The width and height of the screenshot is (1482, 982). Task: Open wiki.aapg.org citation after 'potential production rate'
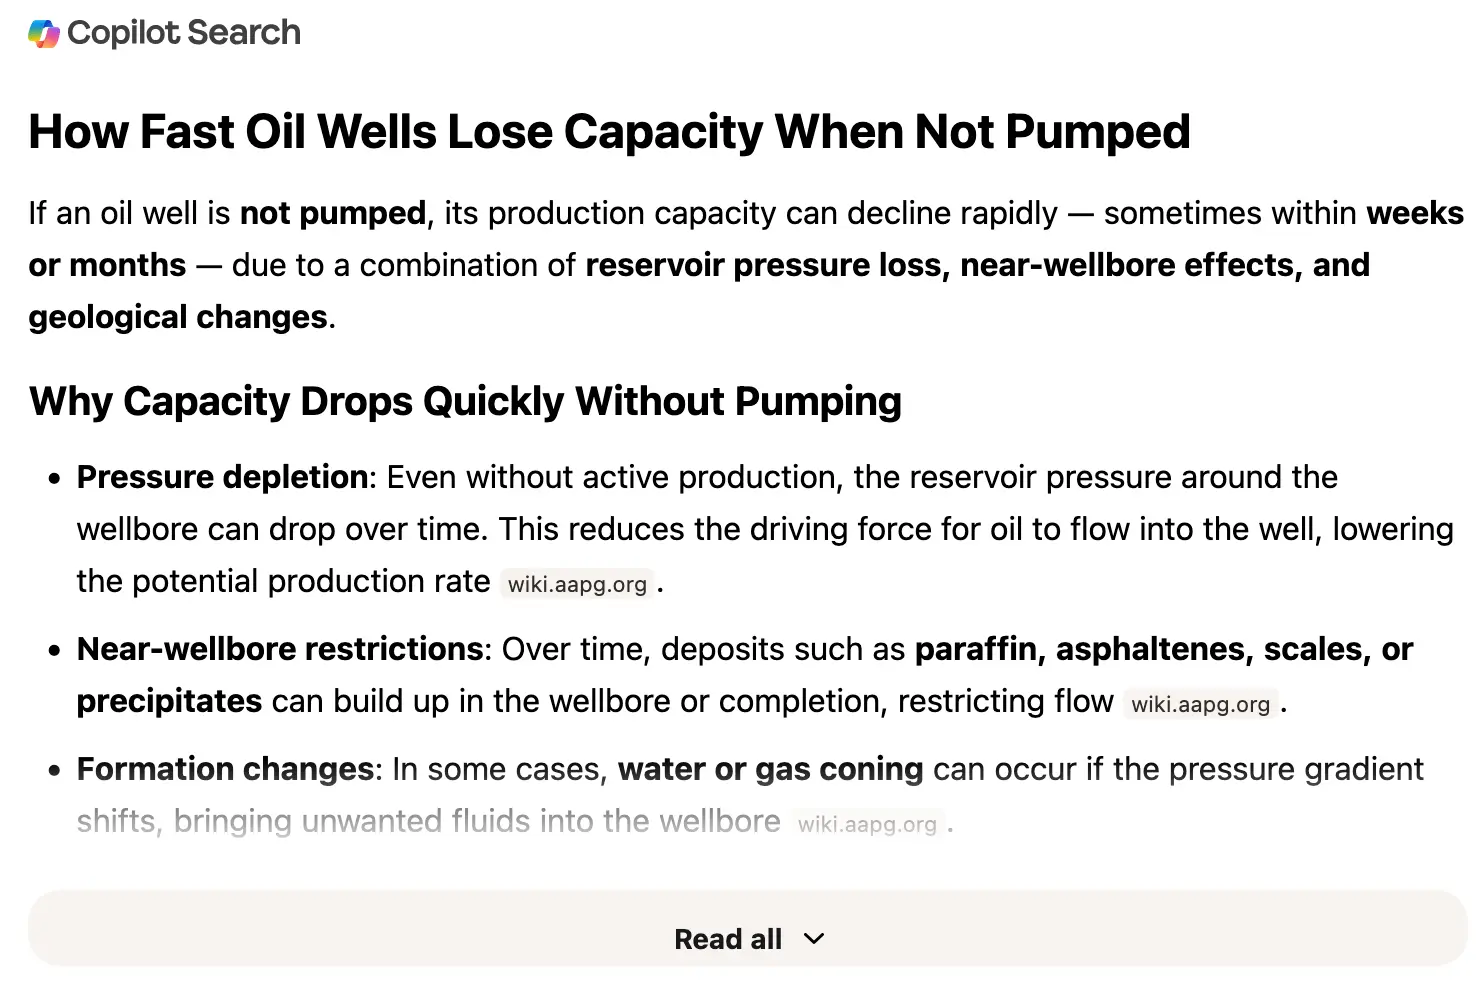pyautogui.click(x=577, y=584)
